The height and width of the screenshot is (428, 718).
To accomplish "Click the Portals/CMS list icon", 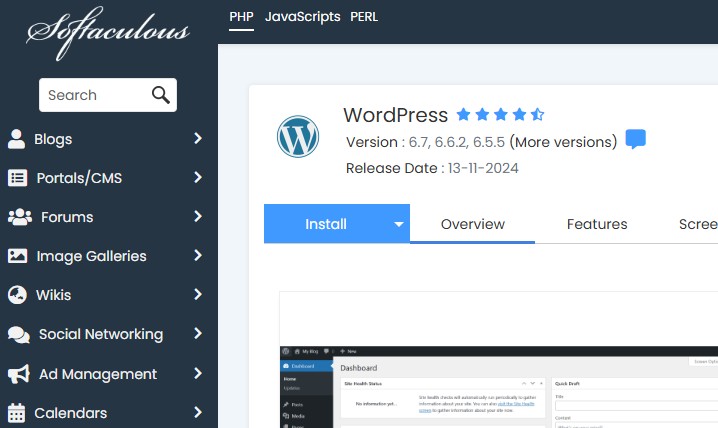I will tap(17, 178).
